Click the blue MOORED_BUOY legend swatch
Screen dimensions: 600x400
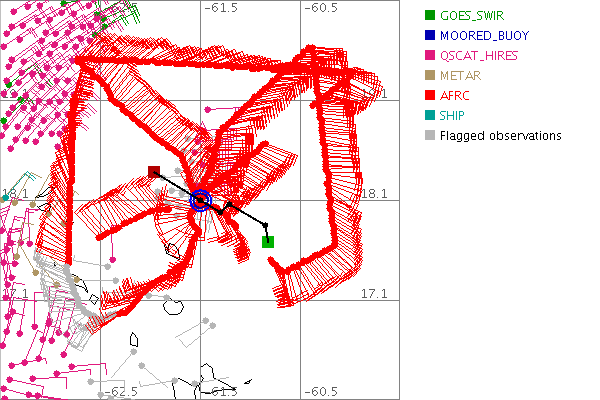coord(430,35)
